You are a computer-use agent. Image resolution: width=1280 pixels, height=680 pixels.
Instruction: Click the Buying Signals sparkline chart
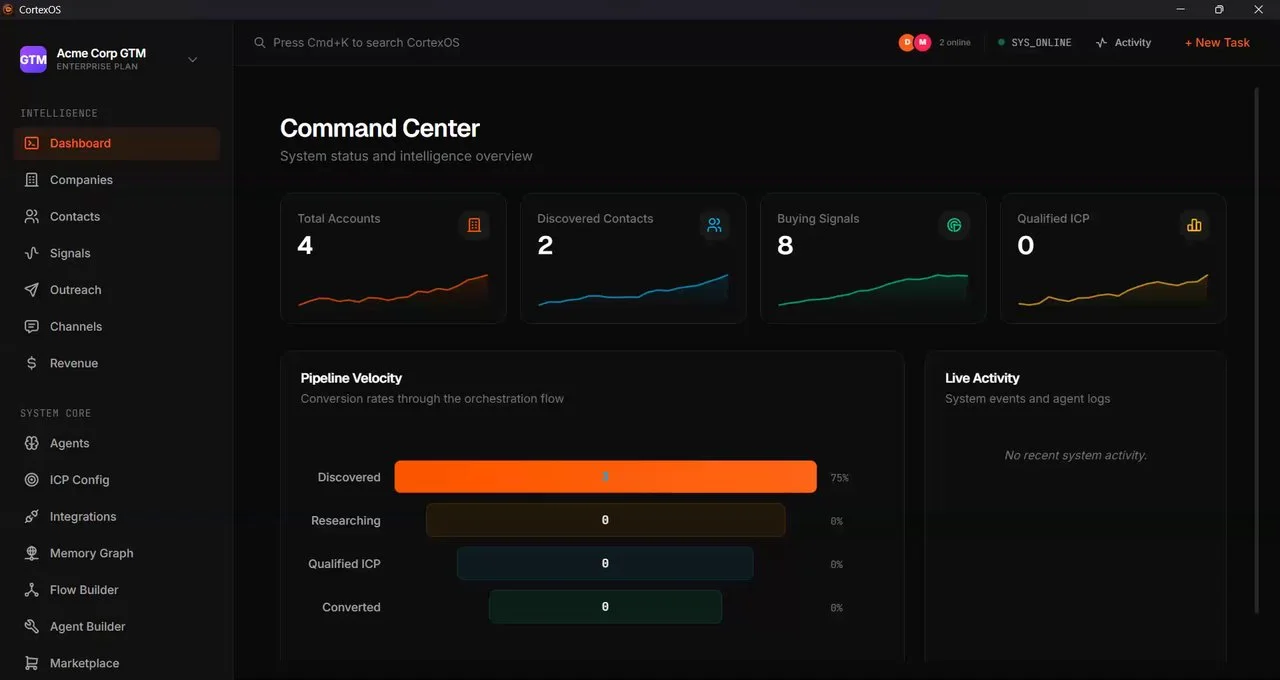tap(873, 290)
